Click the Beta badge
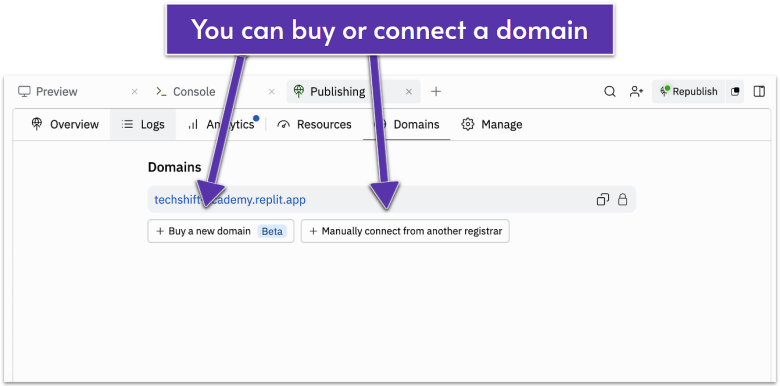This screenshot has height=386, width=780. point(272,231)
